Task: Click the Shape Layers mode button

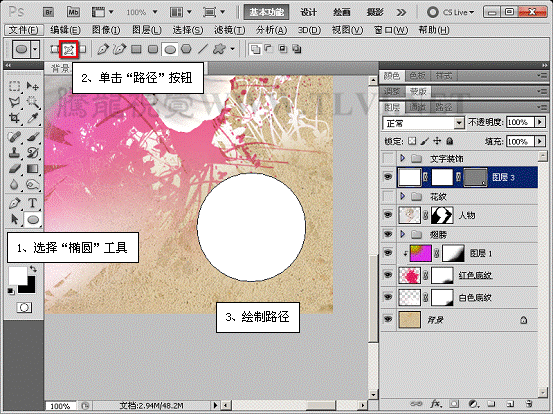Action: click(x=54, y=49)
